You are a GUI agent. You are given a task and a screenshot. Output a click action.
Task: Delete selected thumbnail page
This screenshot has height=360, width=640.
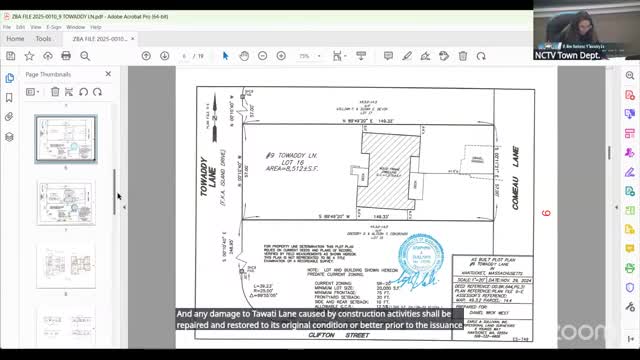pos(55,92)
